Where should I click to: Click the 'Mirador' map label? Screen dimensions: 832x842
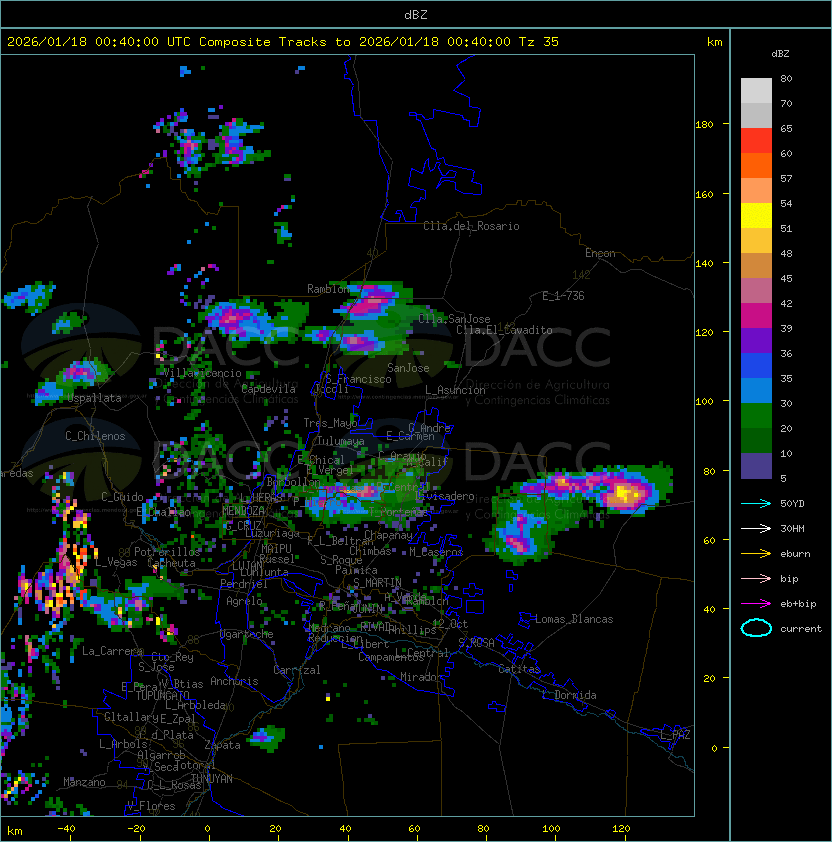click(422, 677)
